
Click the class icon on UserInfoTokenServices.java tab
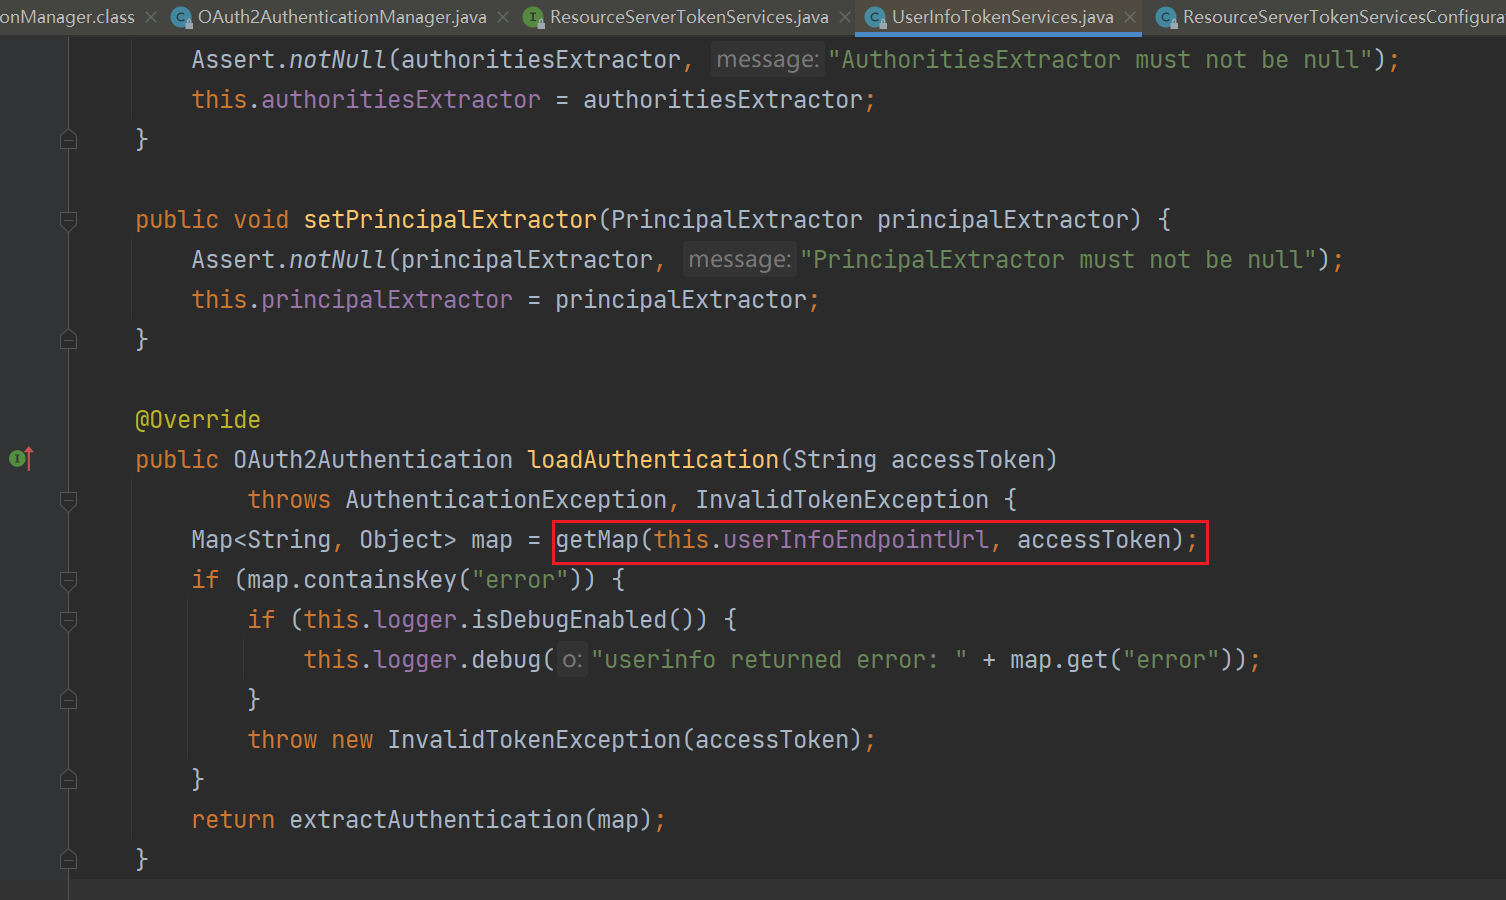click(x=875, y=17)
